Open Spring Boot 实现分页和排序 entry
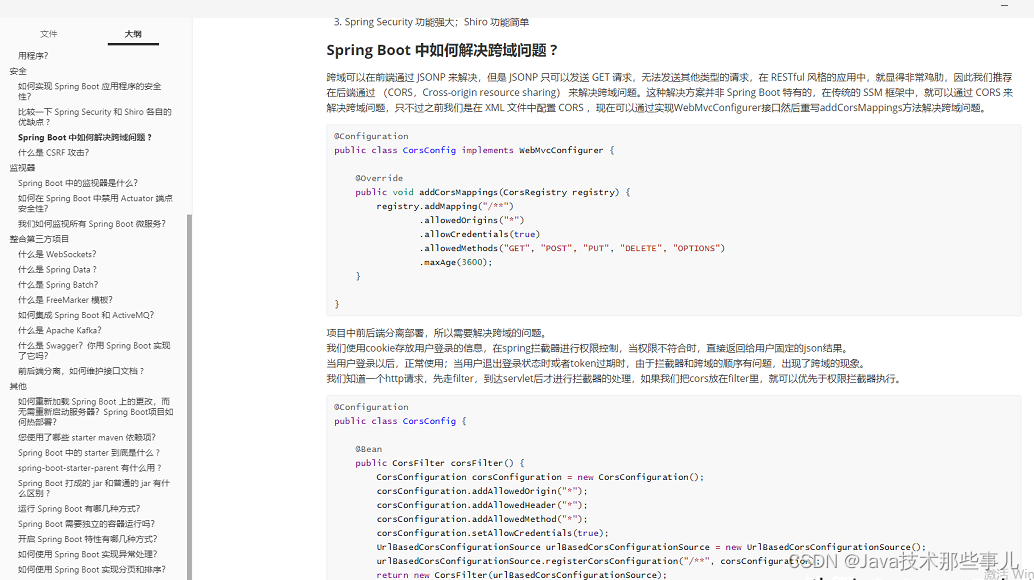 click(92, 569)
